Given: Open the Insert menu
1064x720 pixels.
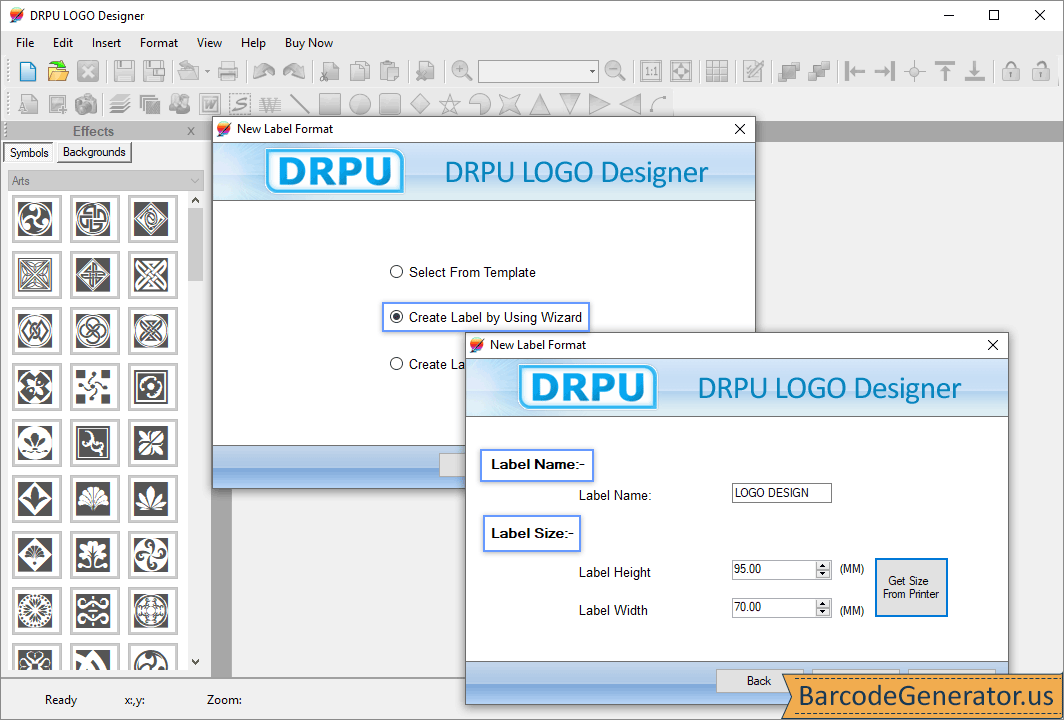Looking at the screenshot, I should (107, 43).
